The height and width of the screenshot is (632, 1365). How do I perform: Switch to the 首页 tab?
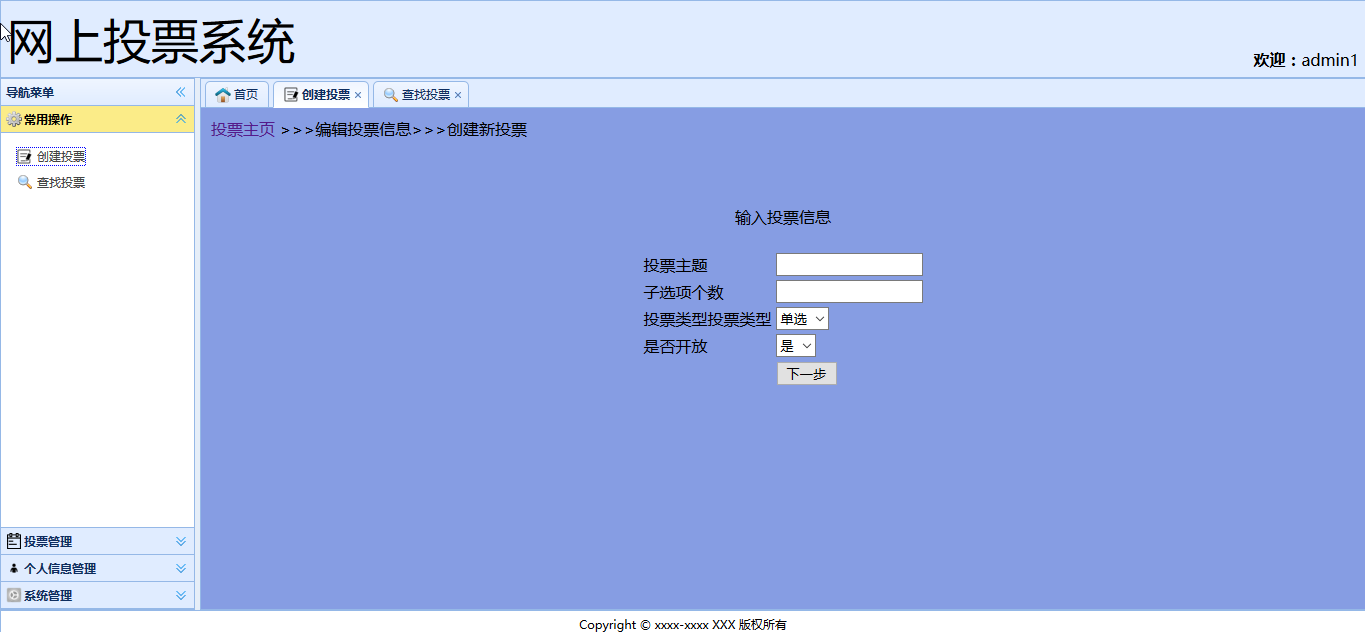coord(237,95)
